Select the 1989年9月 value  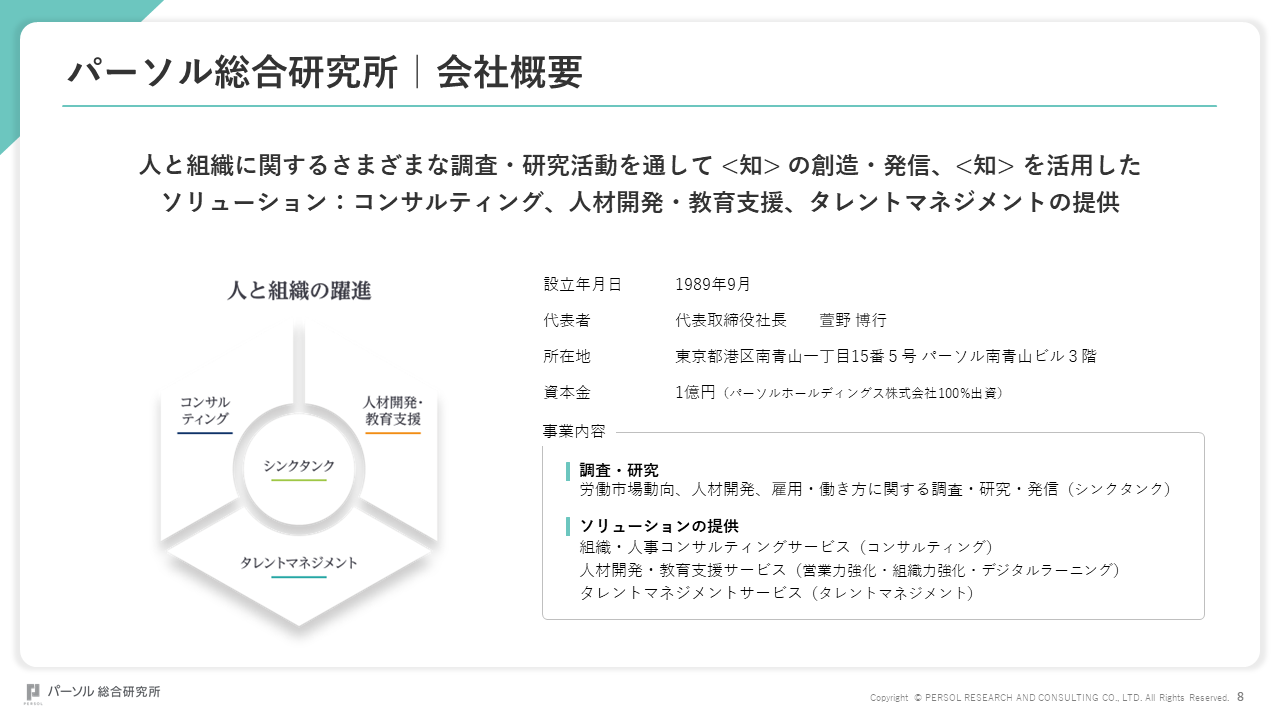click(713, 285)
